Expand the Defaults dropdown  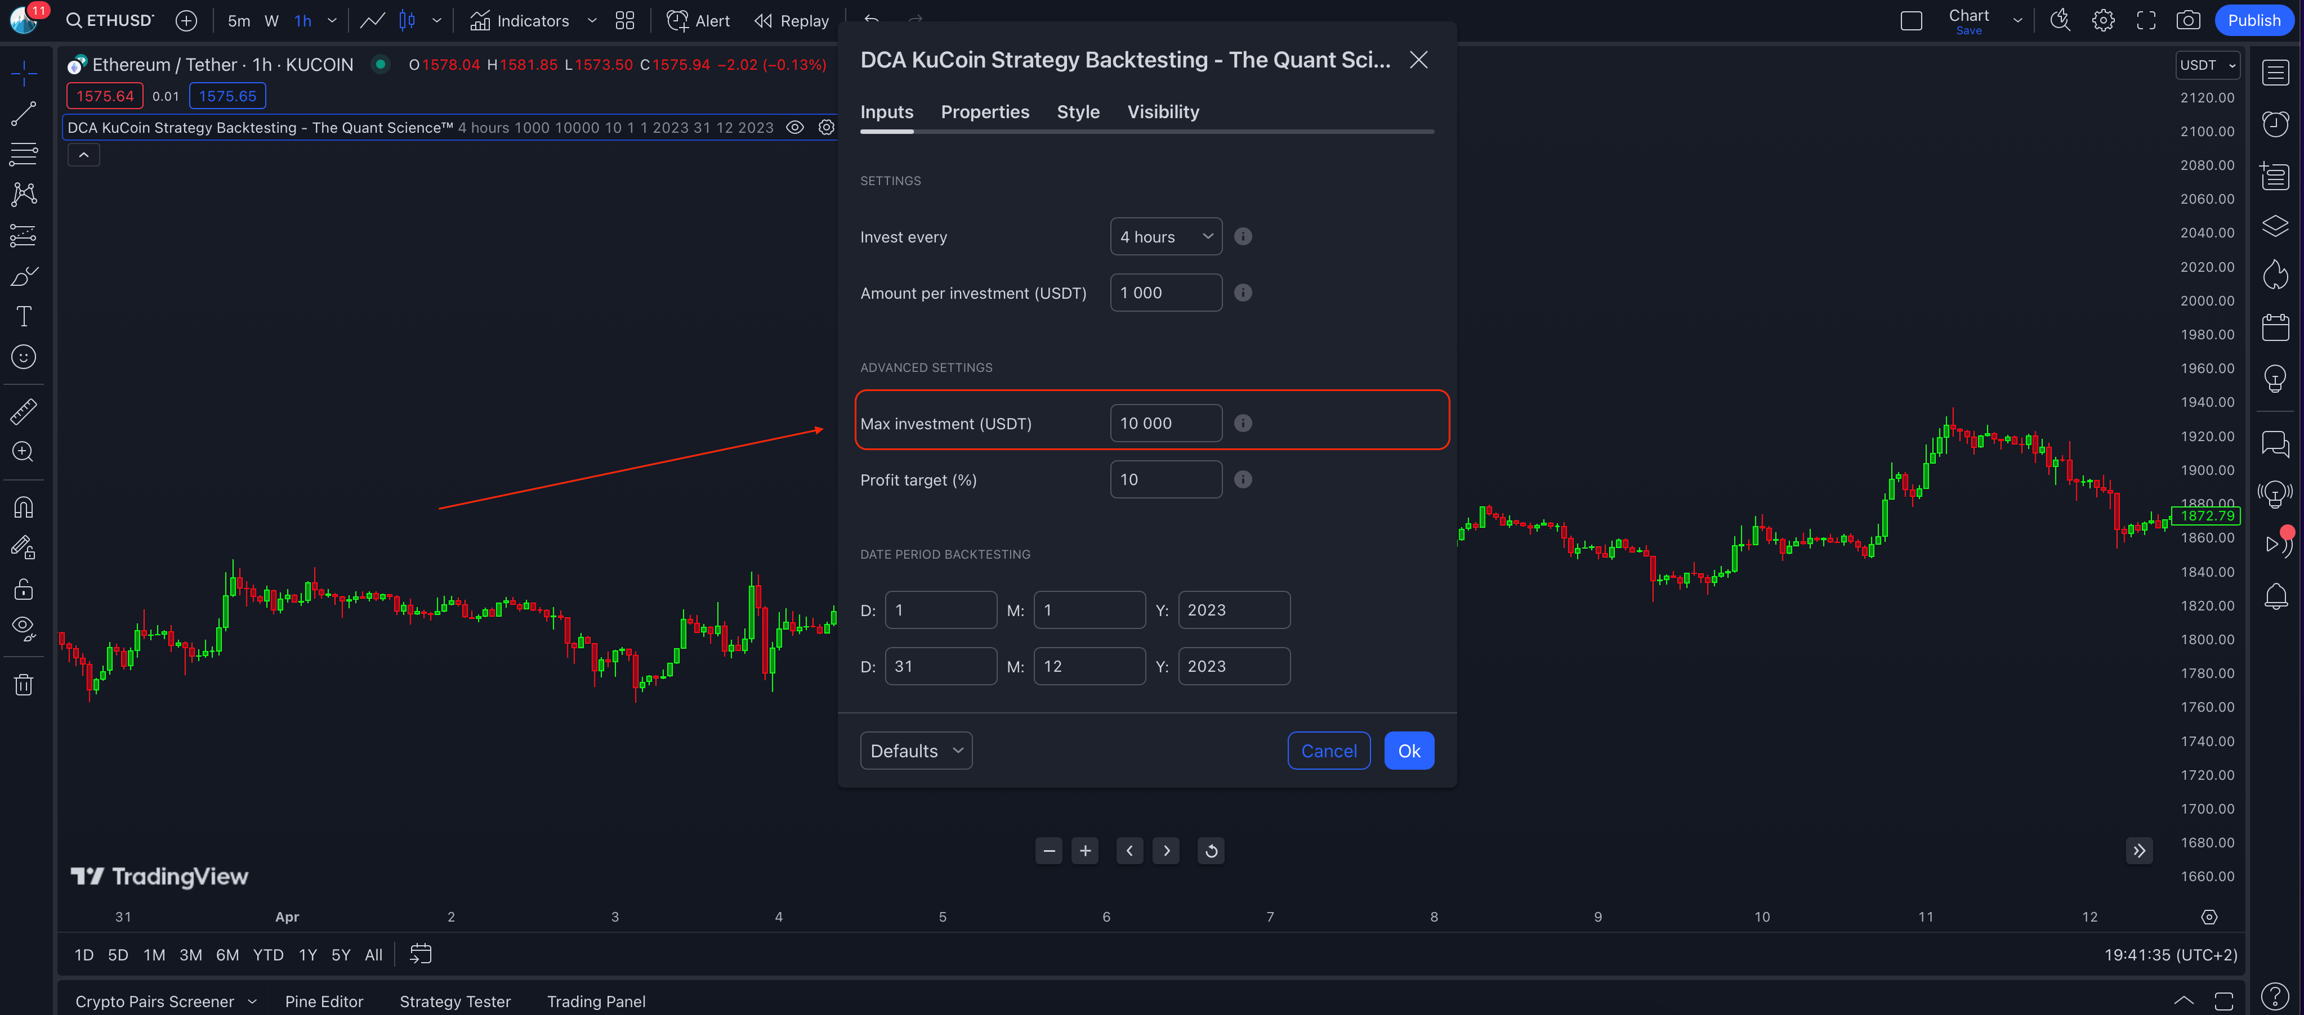(x=915, y=751)
